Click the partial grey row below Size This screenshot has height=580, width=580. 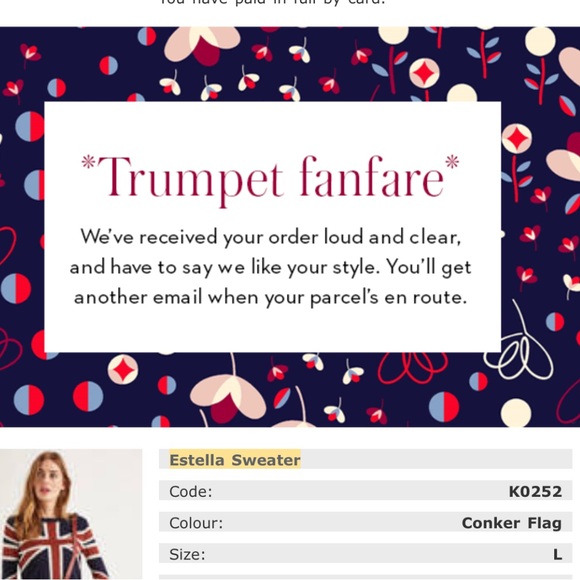[365, 577]
